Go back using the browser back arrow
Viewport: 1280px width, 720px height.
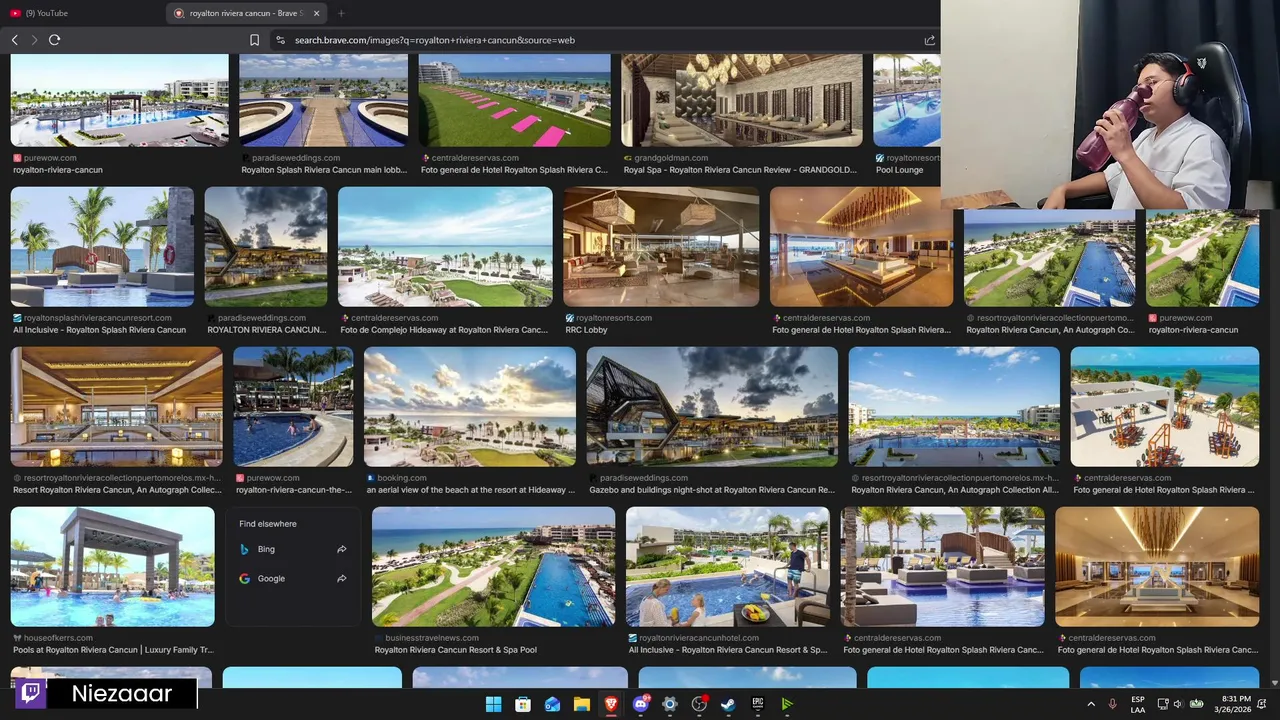click(x=15, y=40)
